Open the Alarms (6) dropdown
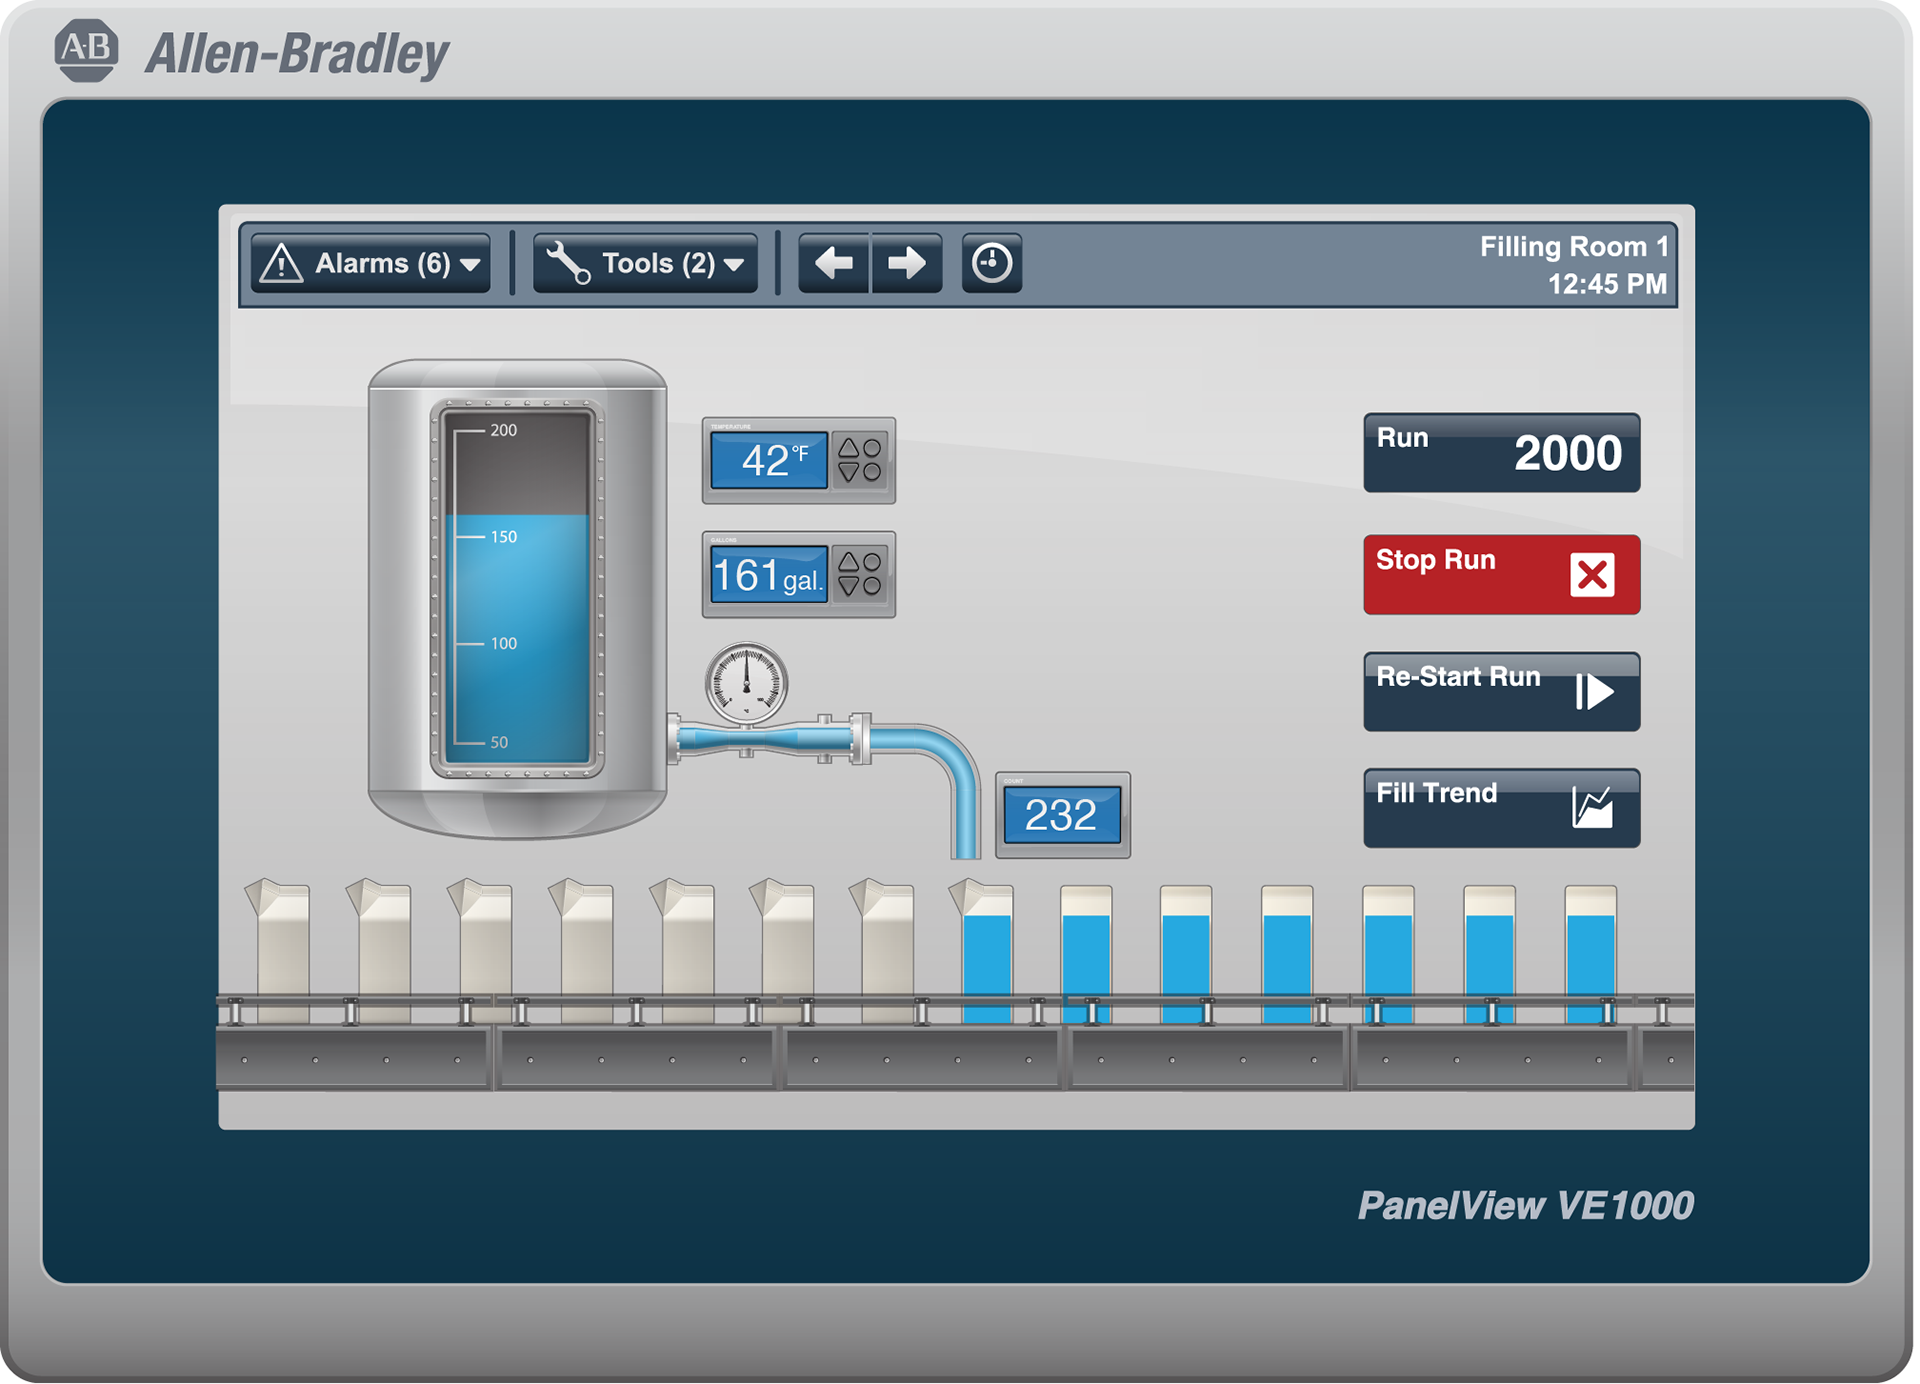This screenshot has height=1384, width=1920. (370, 264)
